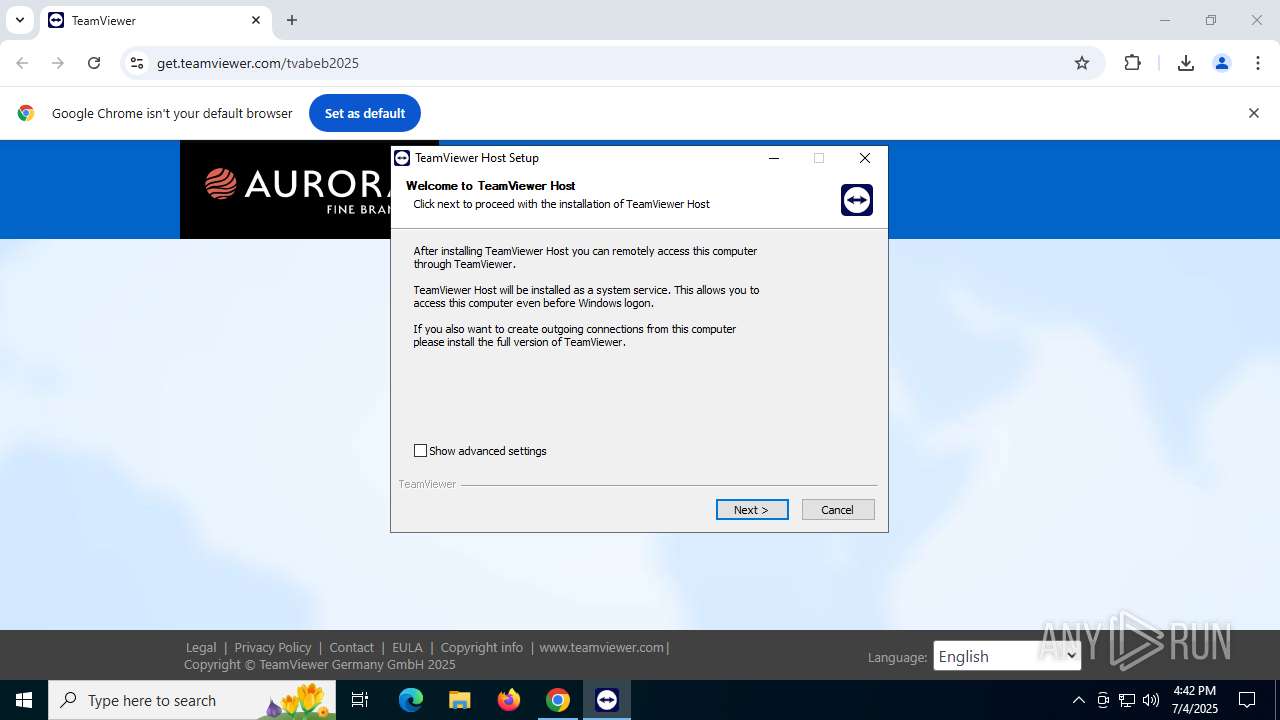Go back in Chrome browser
Screen dimensions: 1280x720
[x=22, y=63]
